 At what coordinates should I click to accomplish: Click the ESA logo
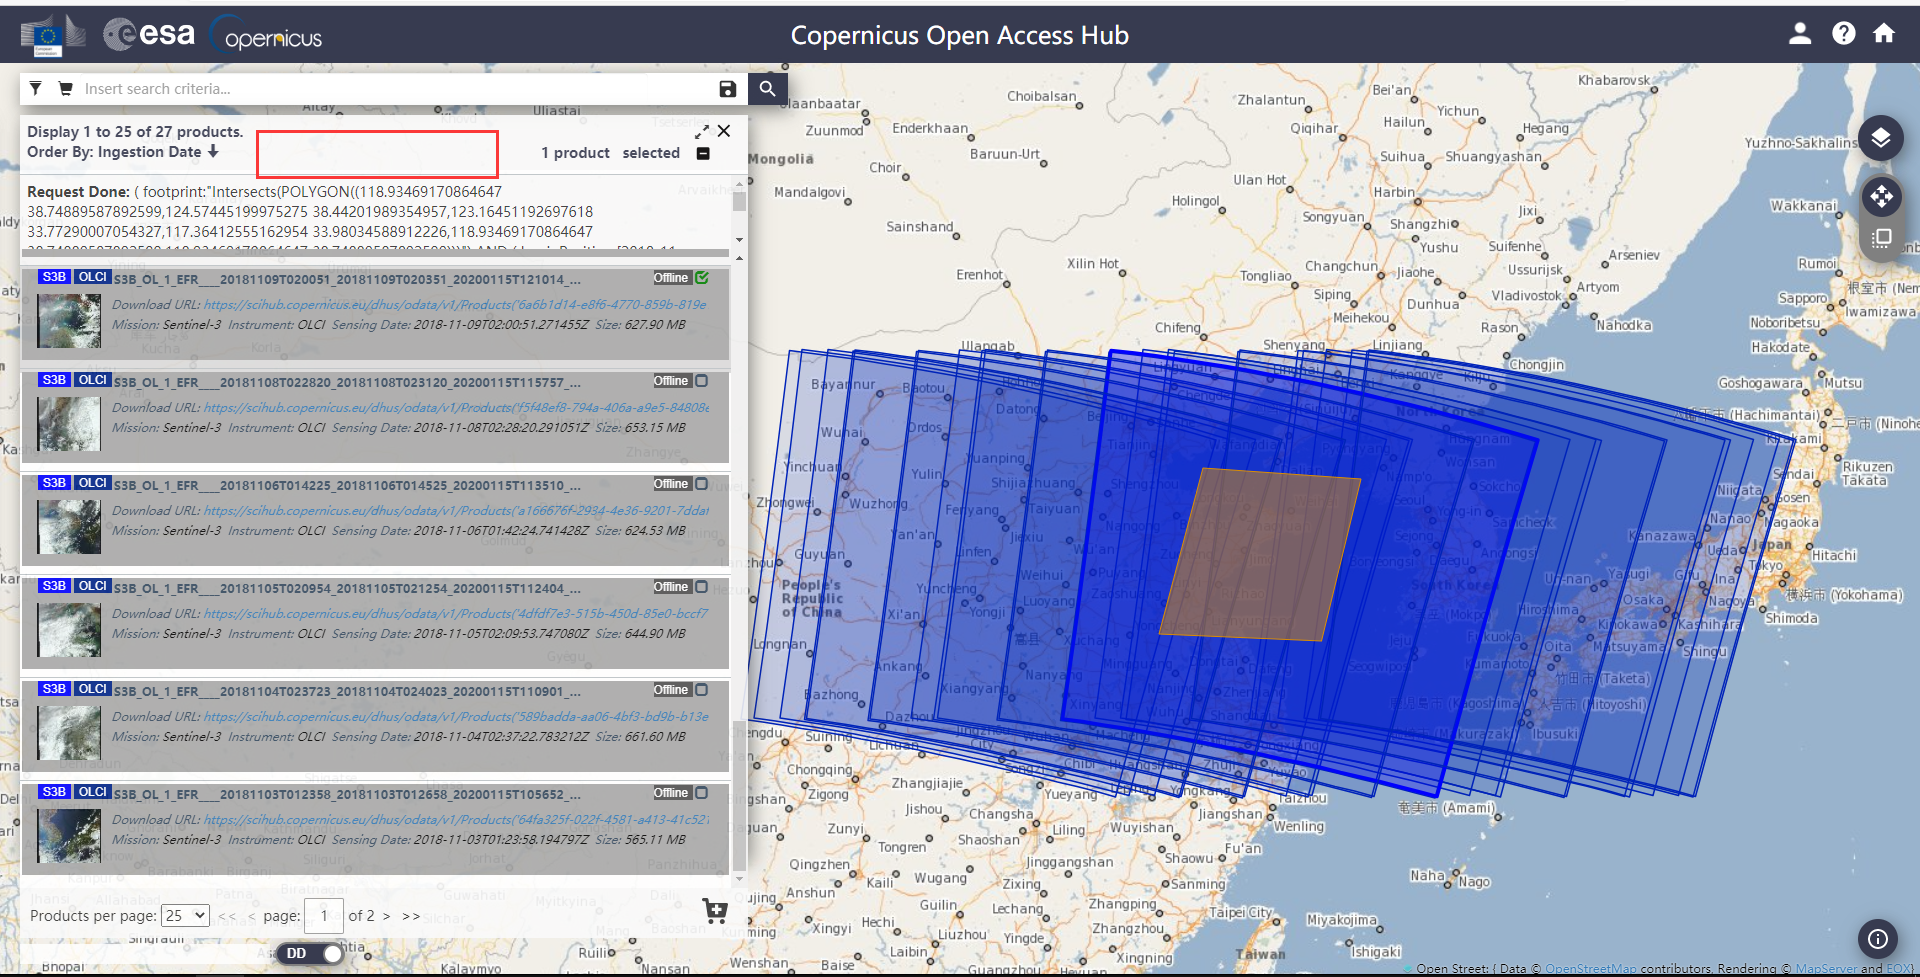click(x=149, y=34)
